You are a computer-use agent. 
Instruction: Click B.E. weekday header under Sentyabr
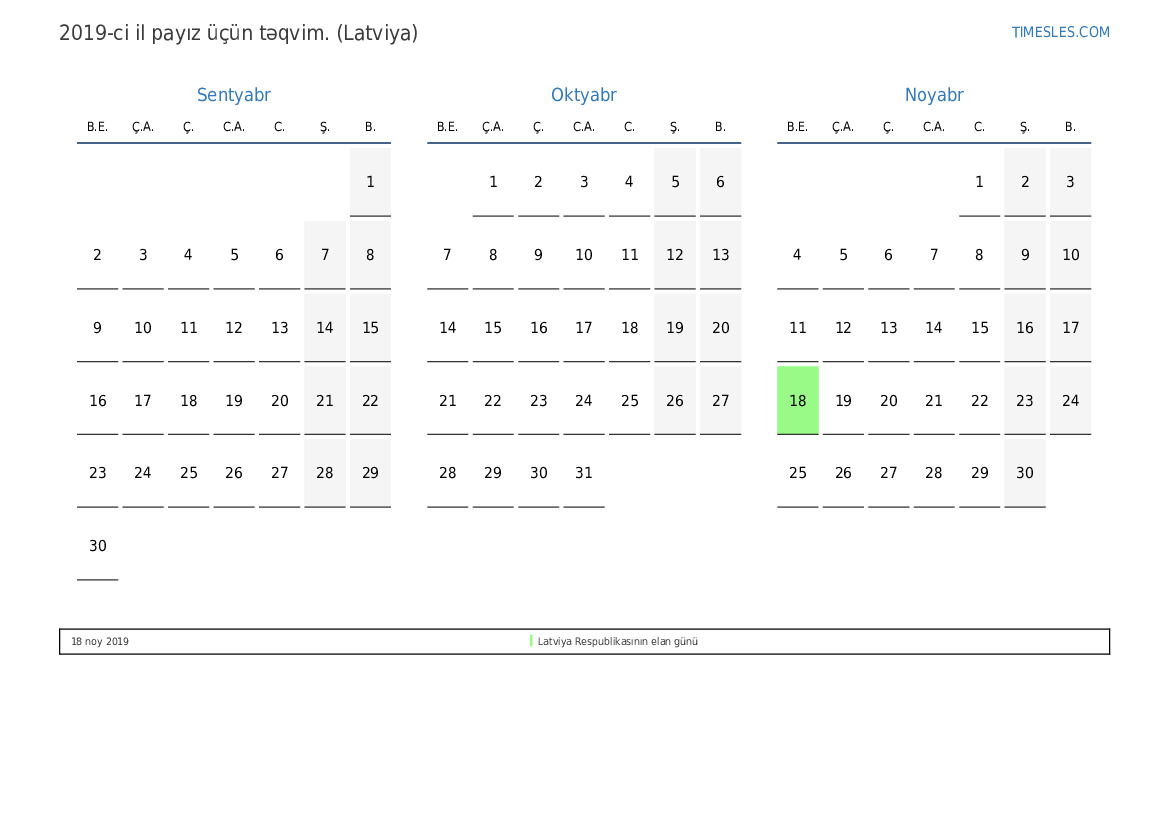97,127
